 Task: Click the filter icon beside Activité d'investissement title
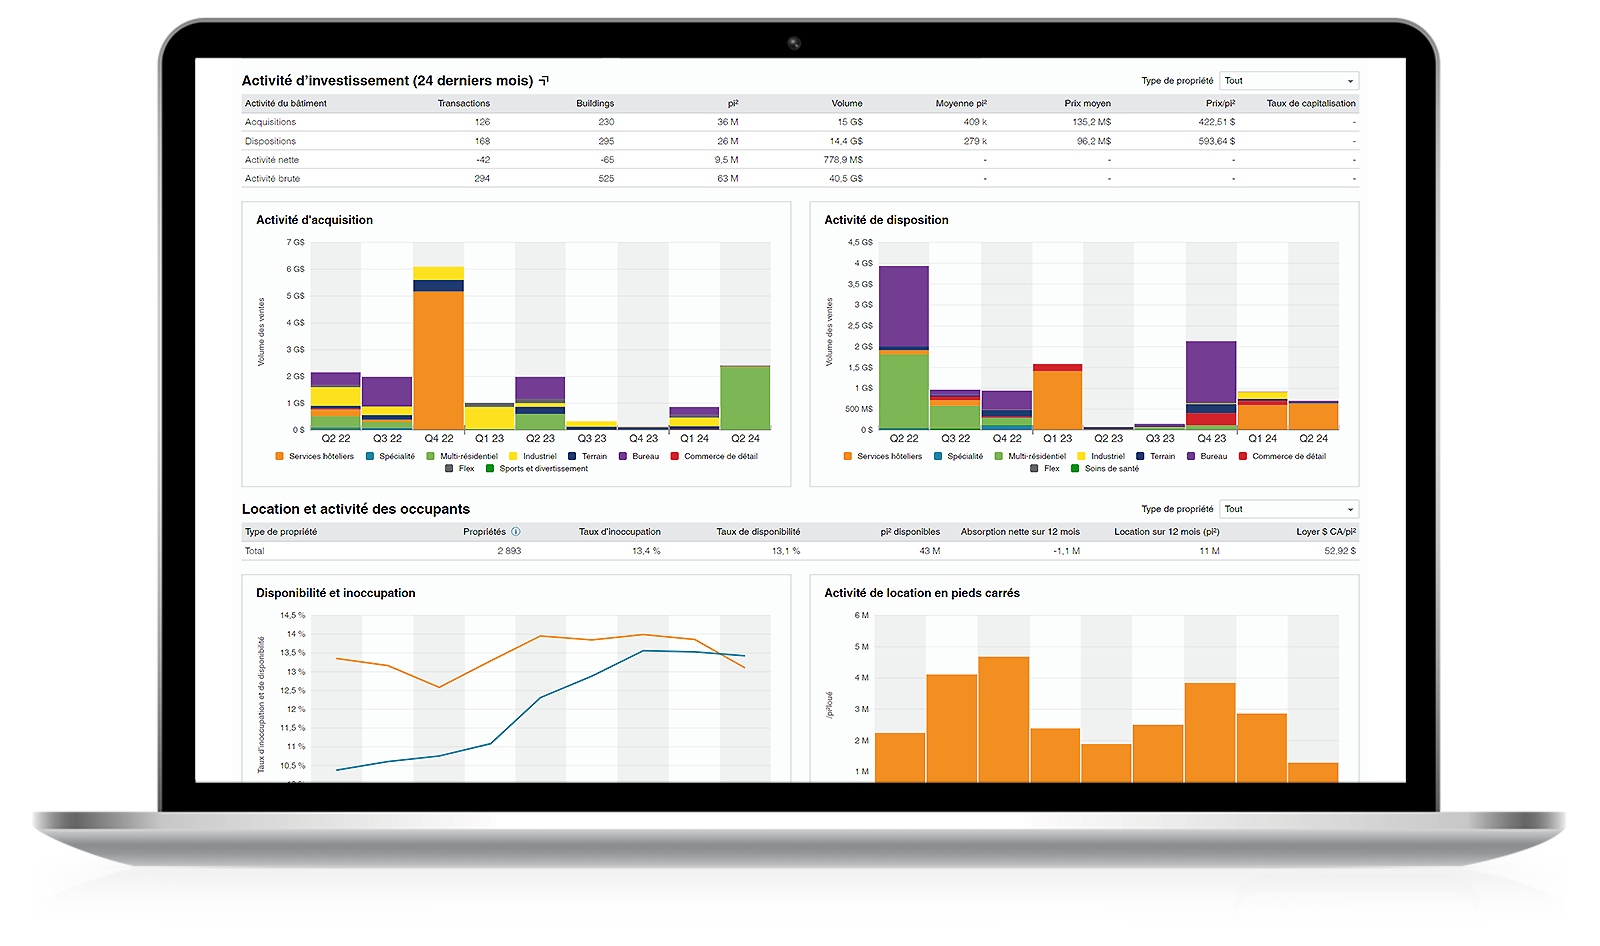click(544, 81)
